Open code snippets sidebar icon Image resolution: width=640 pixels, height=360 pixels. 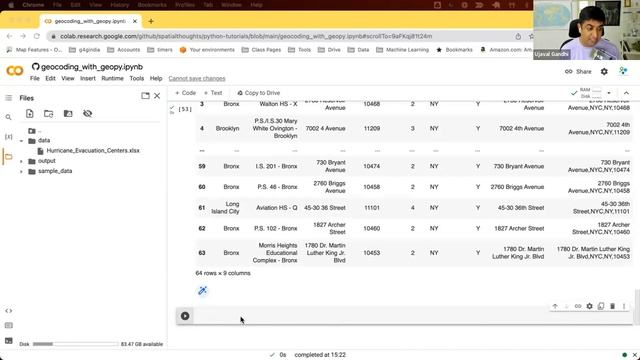point(9,311)
